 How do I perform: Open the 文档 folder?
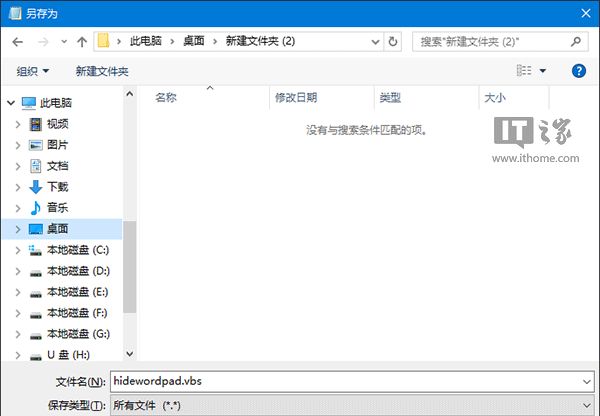(x=57, y=166)
